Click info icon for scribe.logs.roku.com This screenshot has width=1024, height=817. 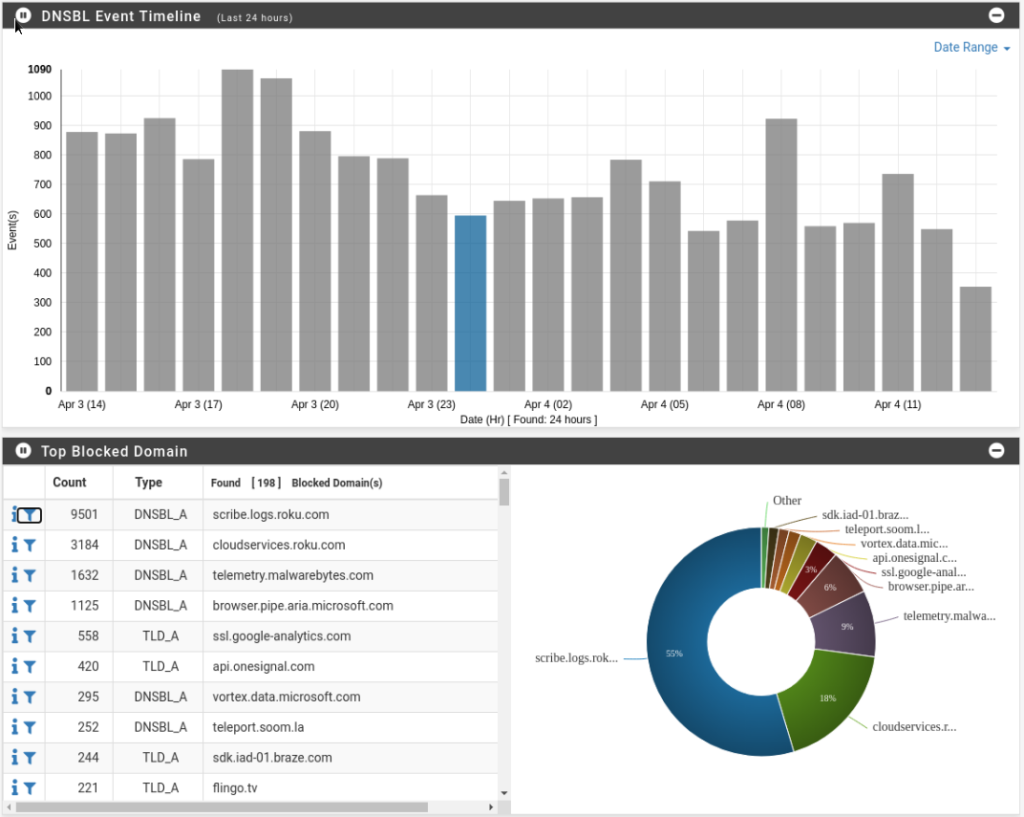click(14, 515)
